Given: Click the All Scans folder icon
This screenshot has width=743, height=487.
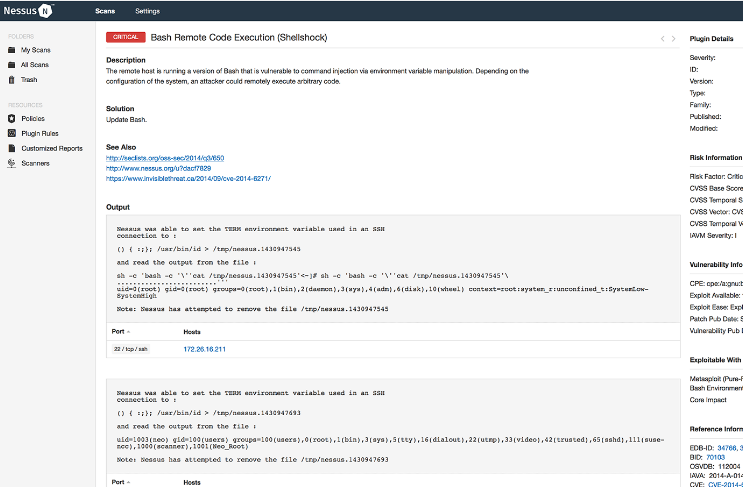Looking at the screenshot, I should click(x=12, y=65).
